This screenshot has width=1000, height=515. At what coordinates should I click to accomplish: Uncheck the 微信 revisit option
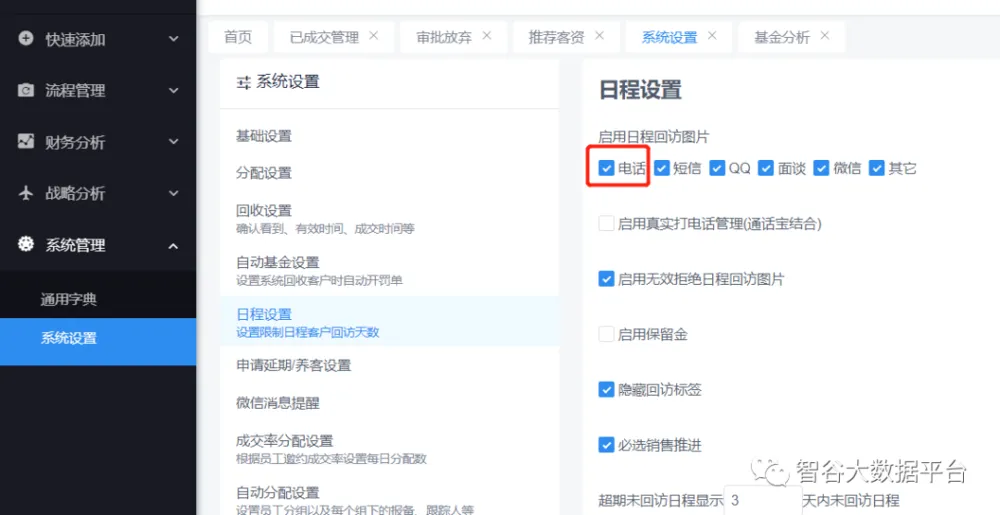click(821, 168)
